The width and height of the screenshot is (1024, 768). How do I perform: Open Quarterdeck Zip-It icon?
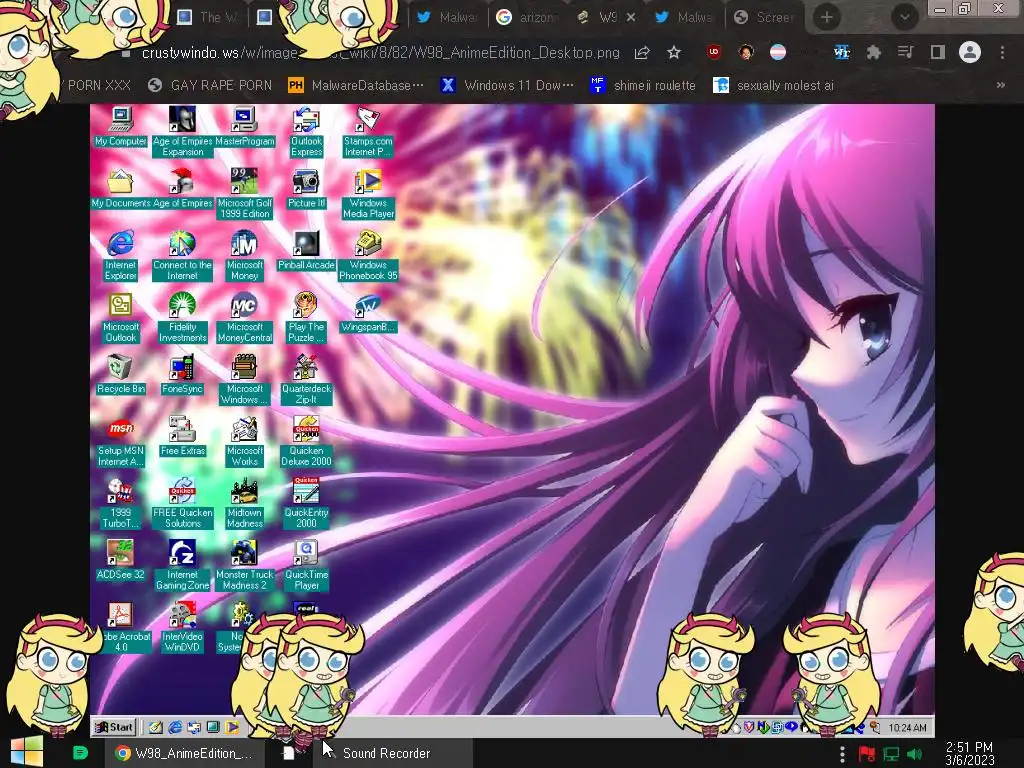(306, 379)
